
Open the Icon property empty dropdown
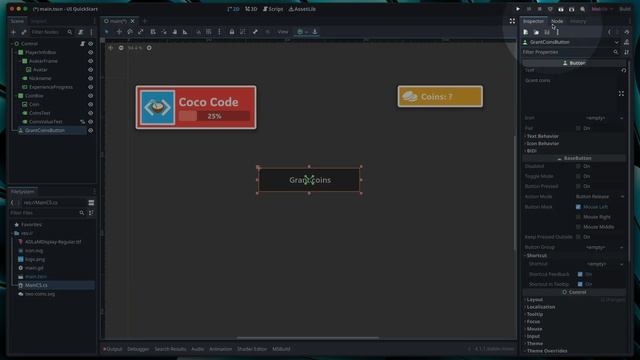tap(600, 118)
